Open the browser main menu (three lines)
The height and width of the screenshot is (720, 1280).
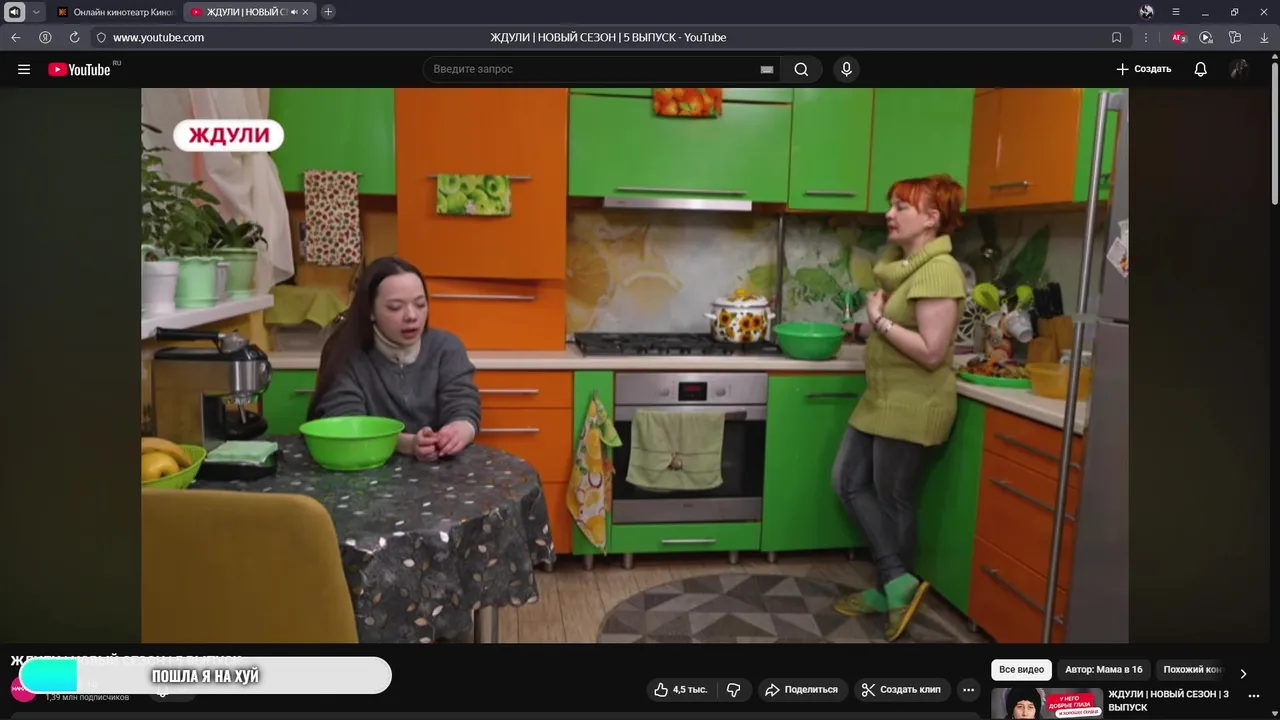(1176, 12)
